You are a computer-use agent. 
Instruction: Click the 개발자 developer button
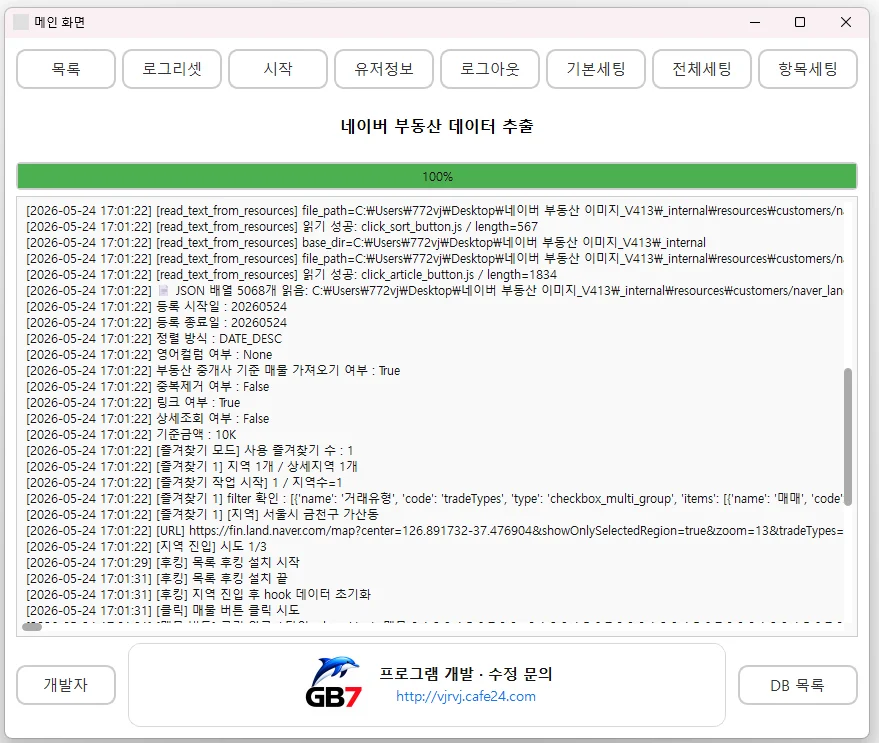pyautogui.click(x=66, y=685)
